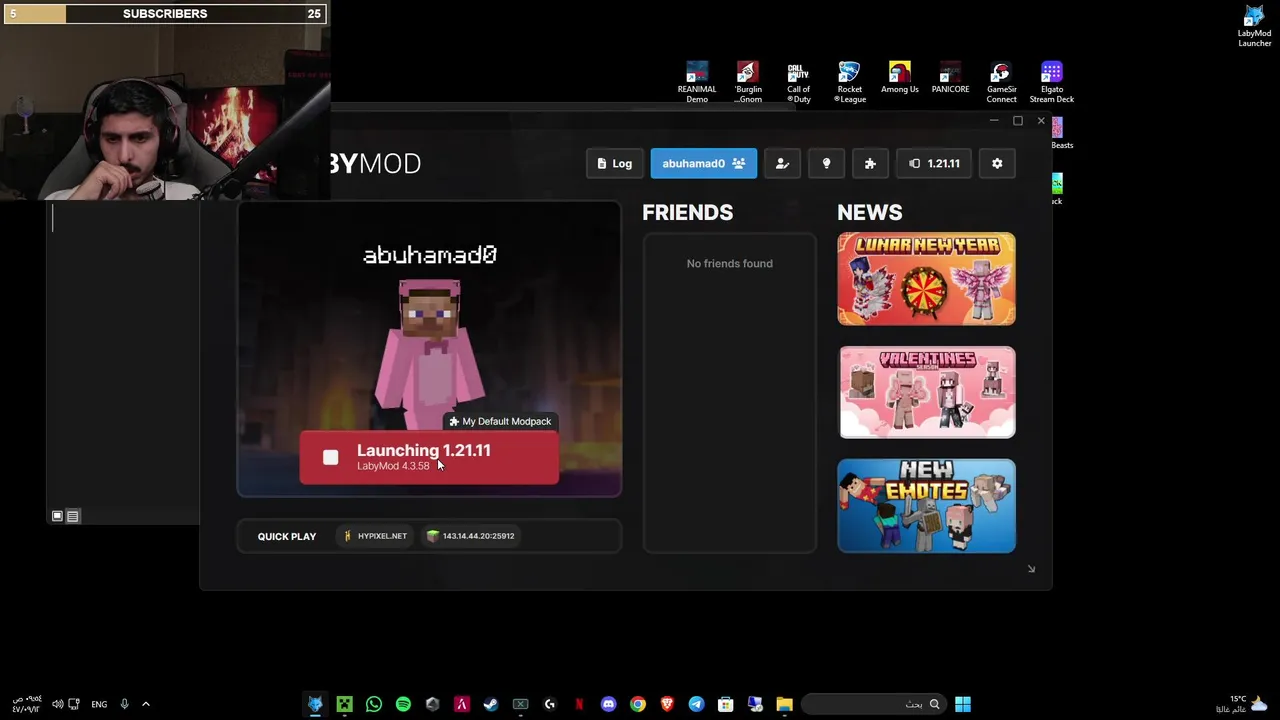
Task: Open Microsoft Store from the taskbar
Action: click(726, 704)
